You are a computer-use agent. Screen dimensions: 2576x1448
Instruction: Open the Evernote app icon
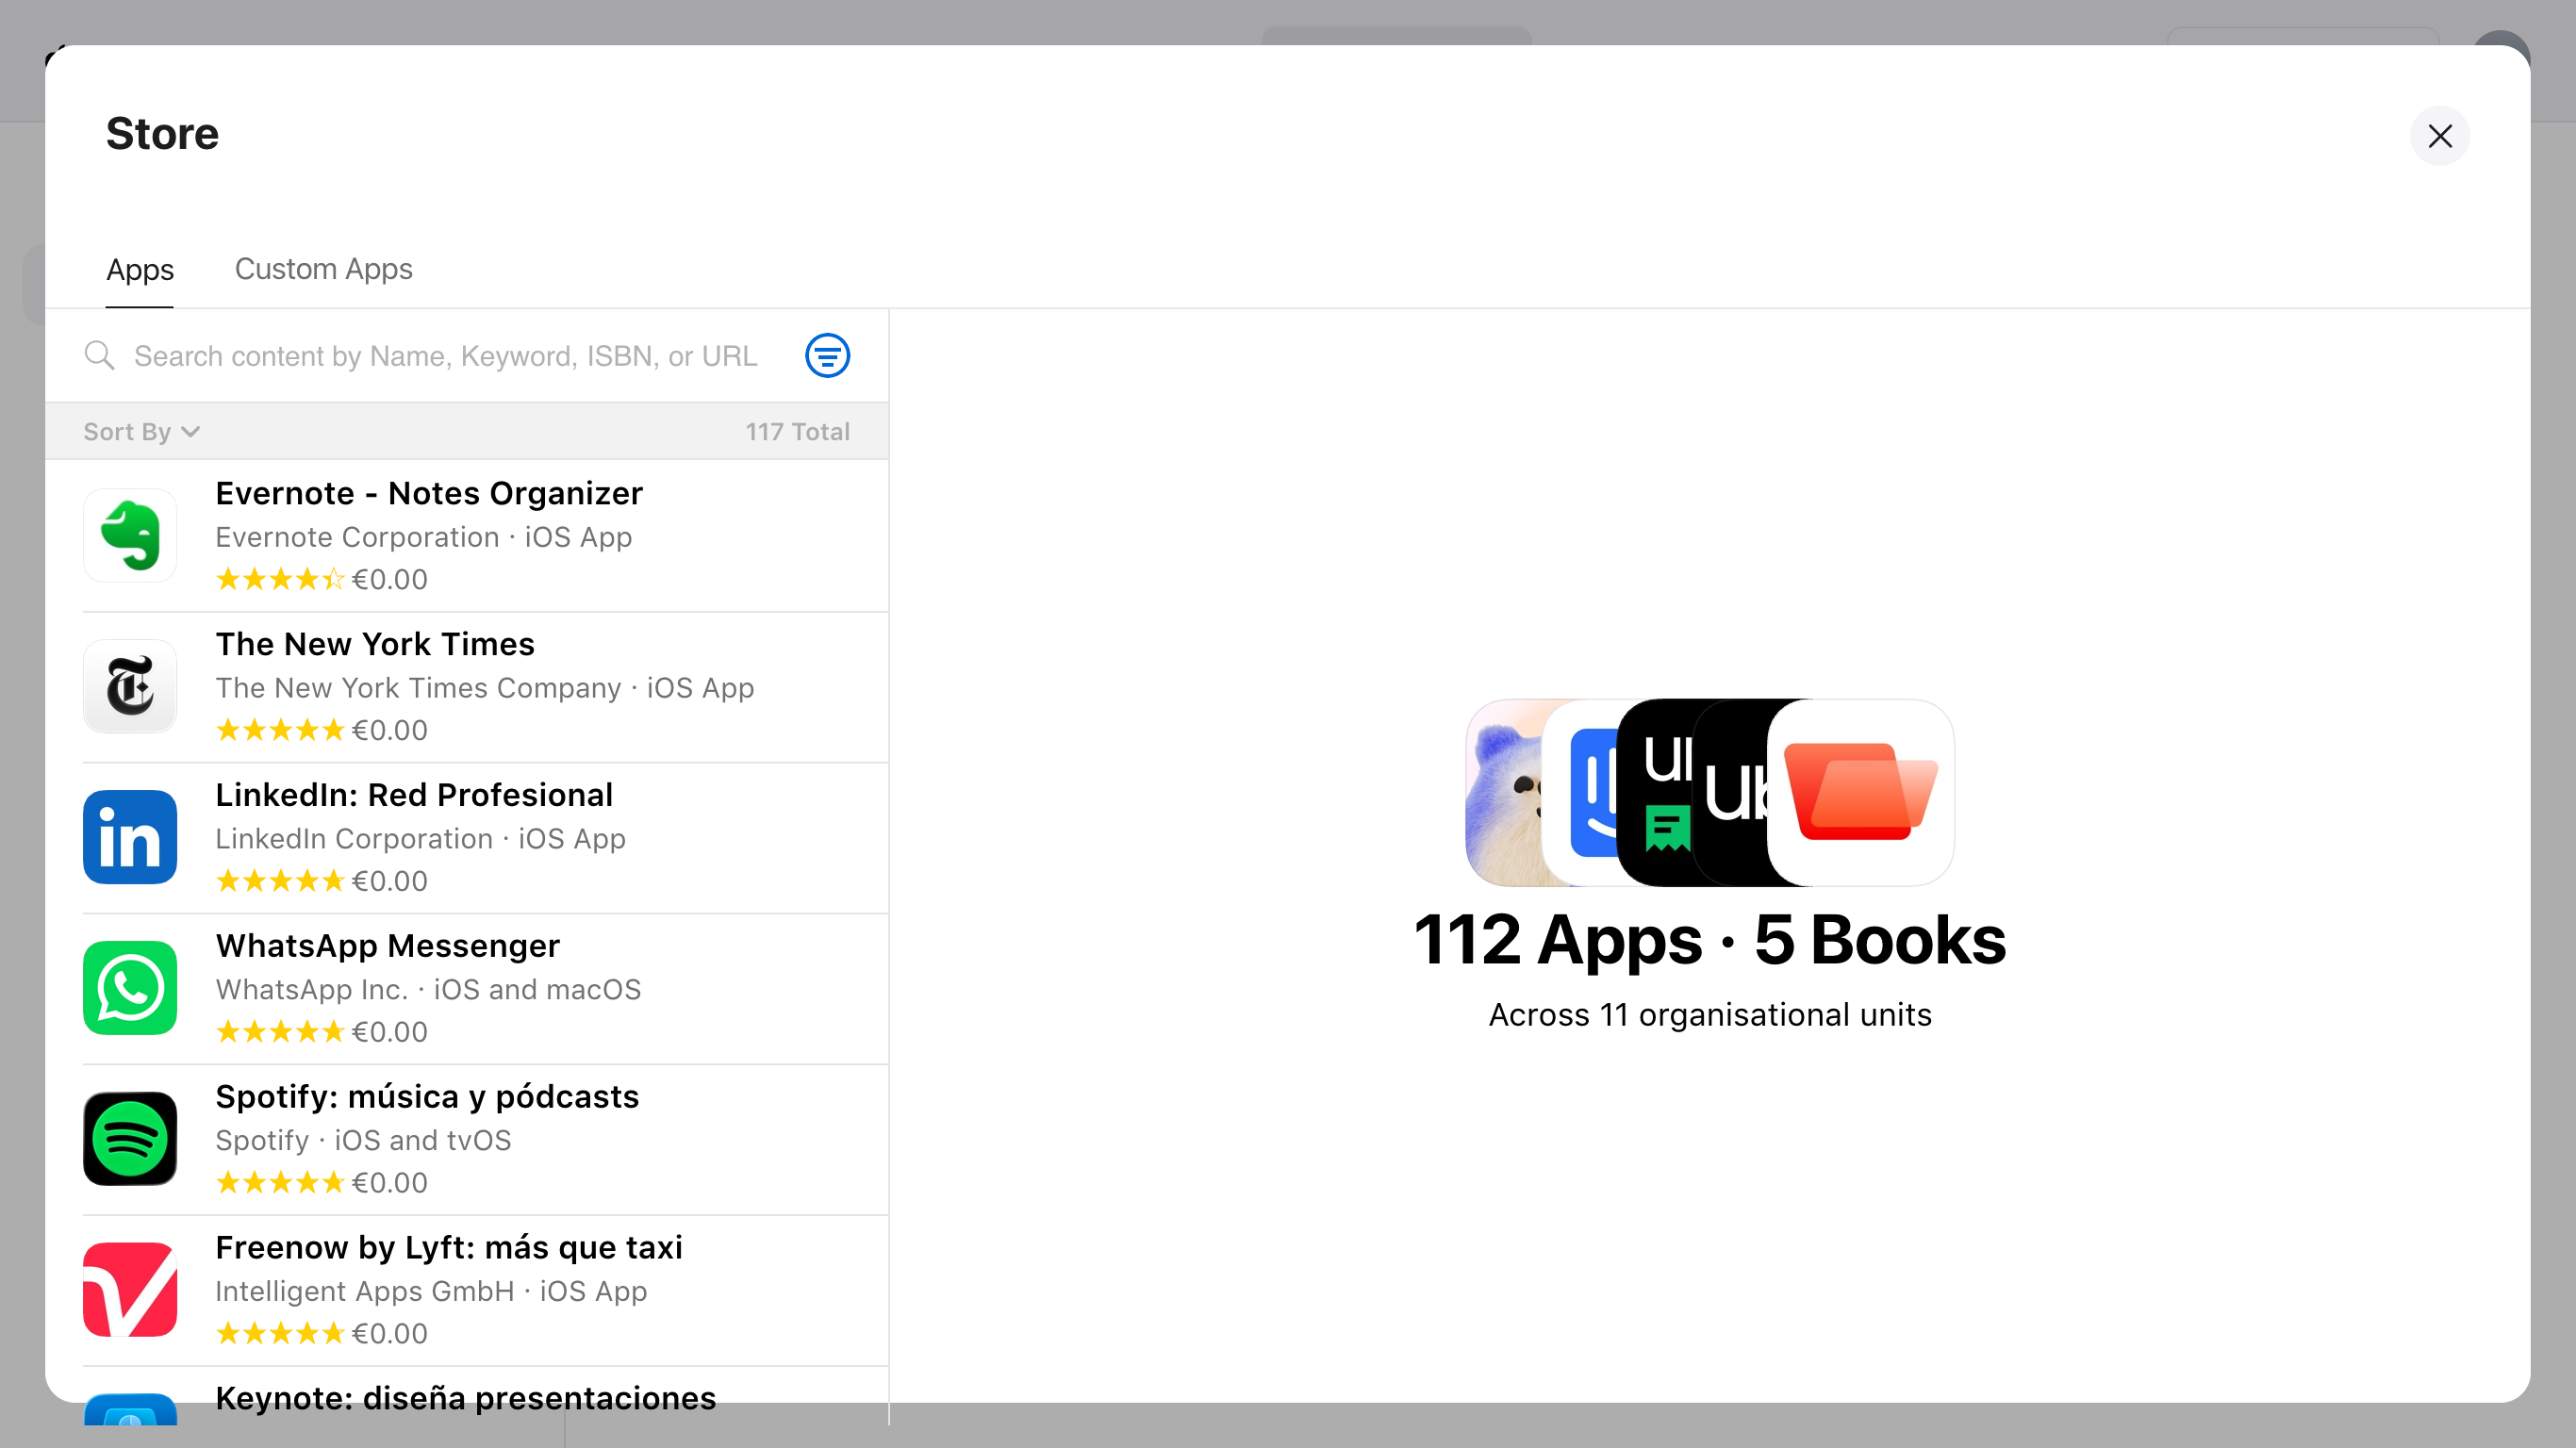click(x=130, y=535)
